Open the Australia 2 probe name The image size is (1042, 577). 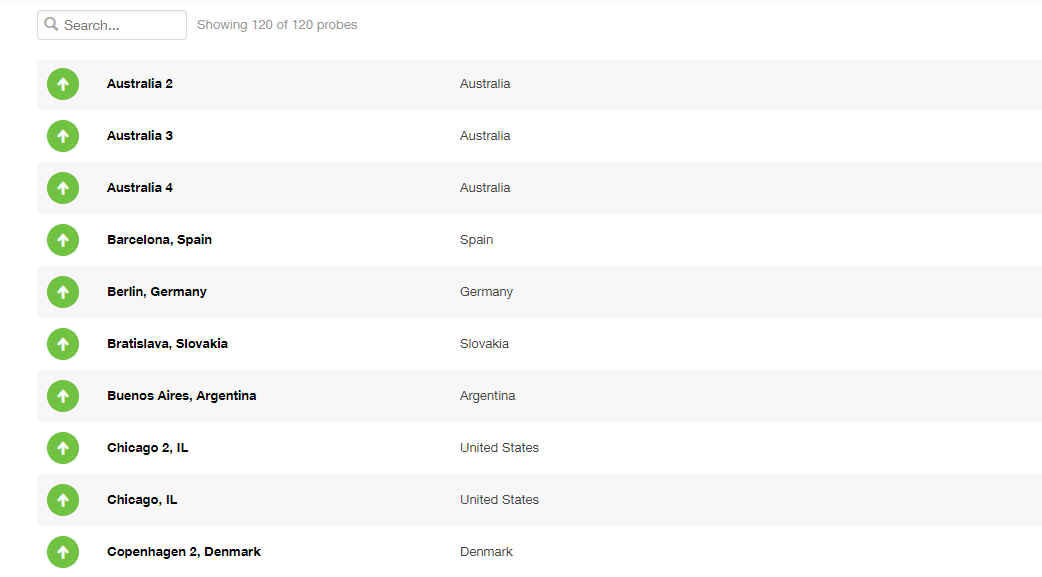(140, 84)
